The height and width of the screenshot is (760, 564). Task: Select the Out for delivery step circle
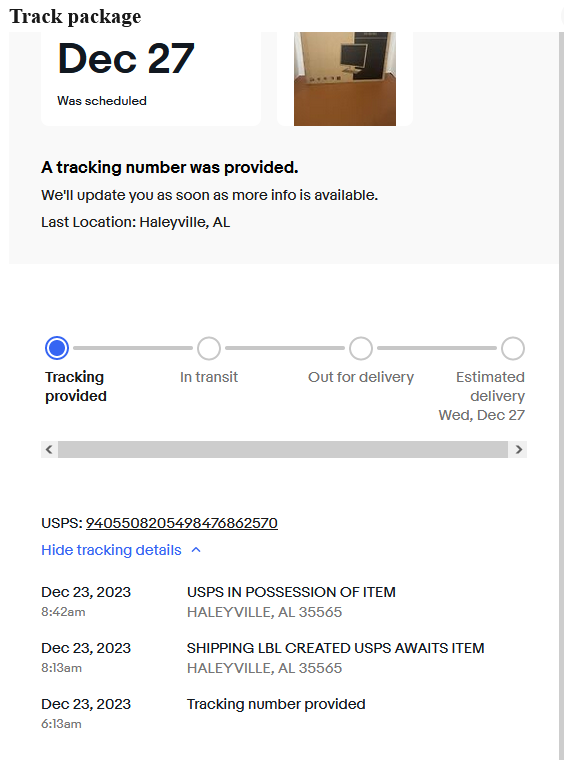click(x=361, y=348)
